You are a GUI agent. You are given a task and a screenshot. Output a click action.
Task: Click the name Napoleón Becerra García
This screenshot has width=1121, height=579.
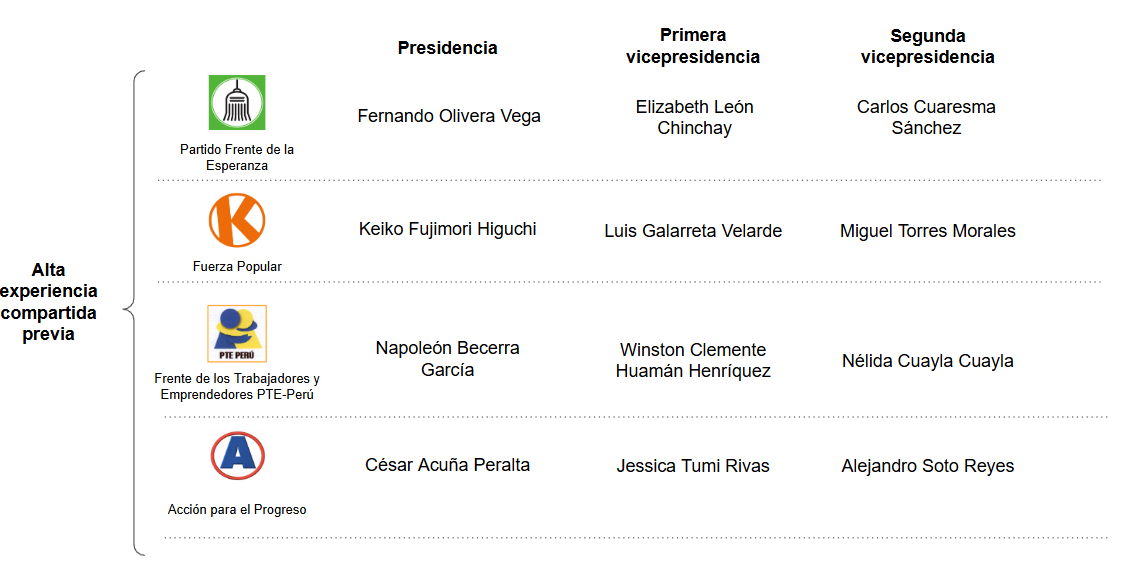pos(447,359)
